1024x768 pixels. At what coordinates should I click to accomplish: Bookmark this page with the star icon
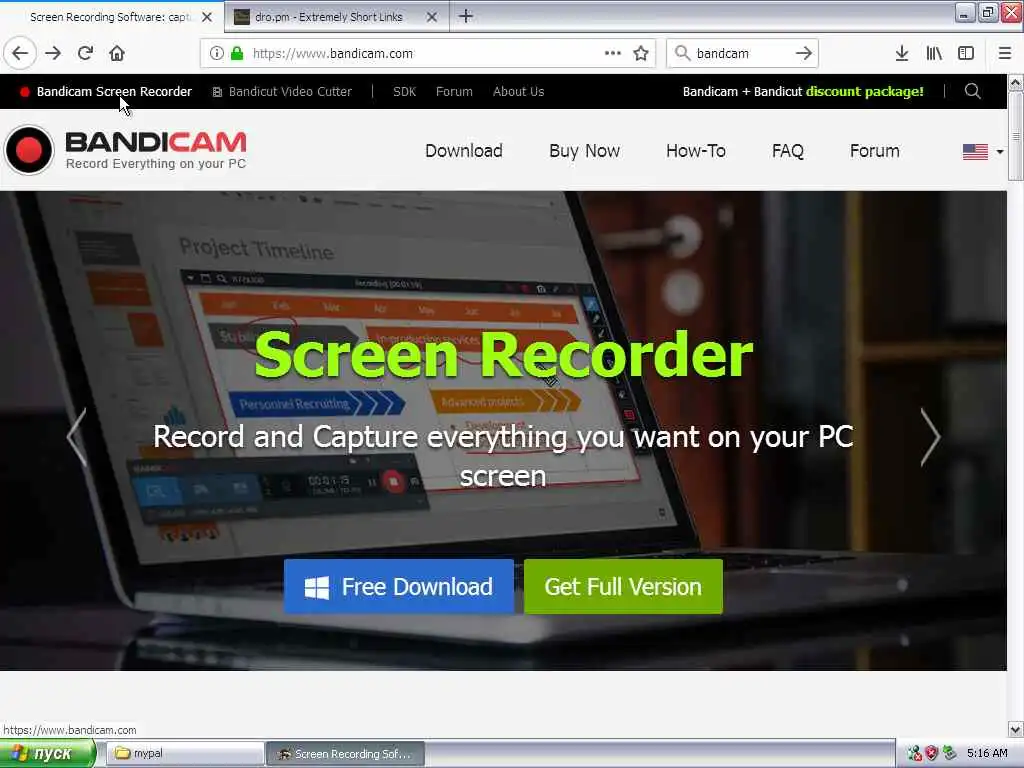coord(641,53)
